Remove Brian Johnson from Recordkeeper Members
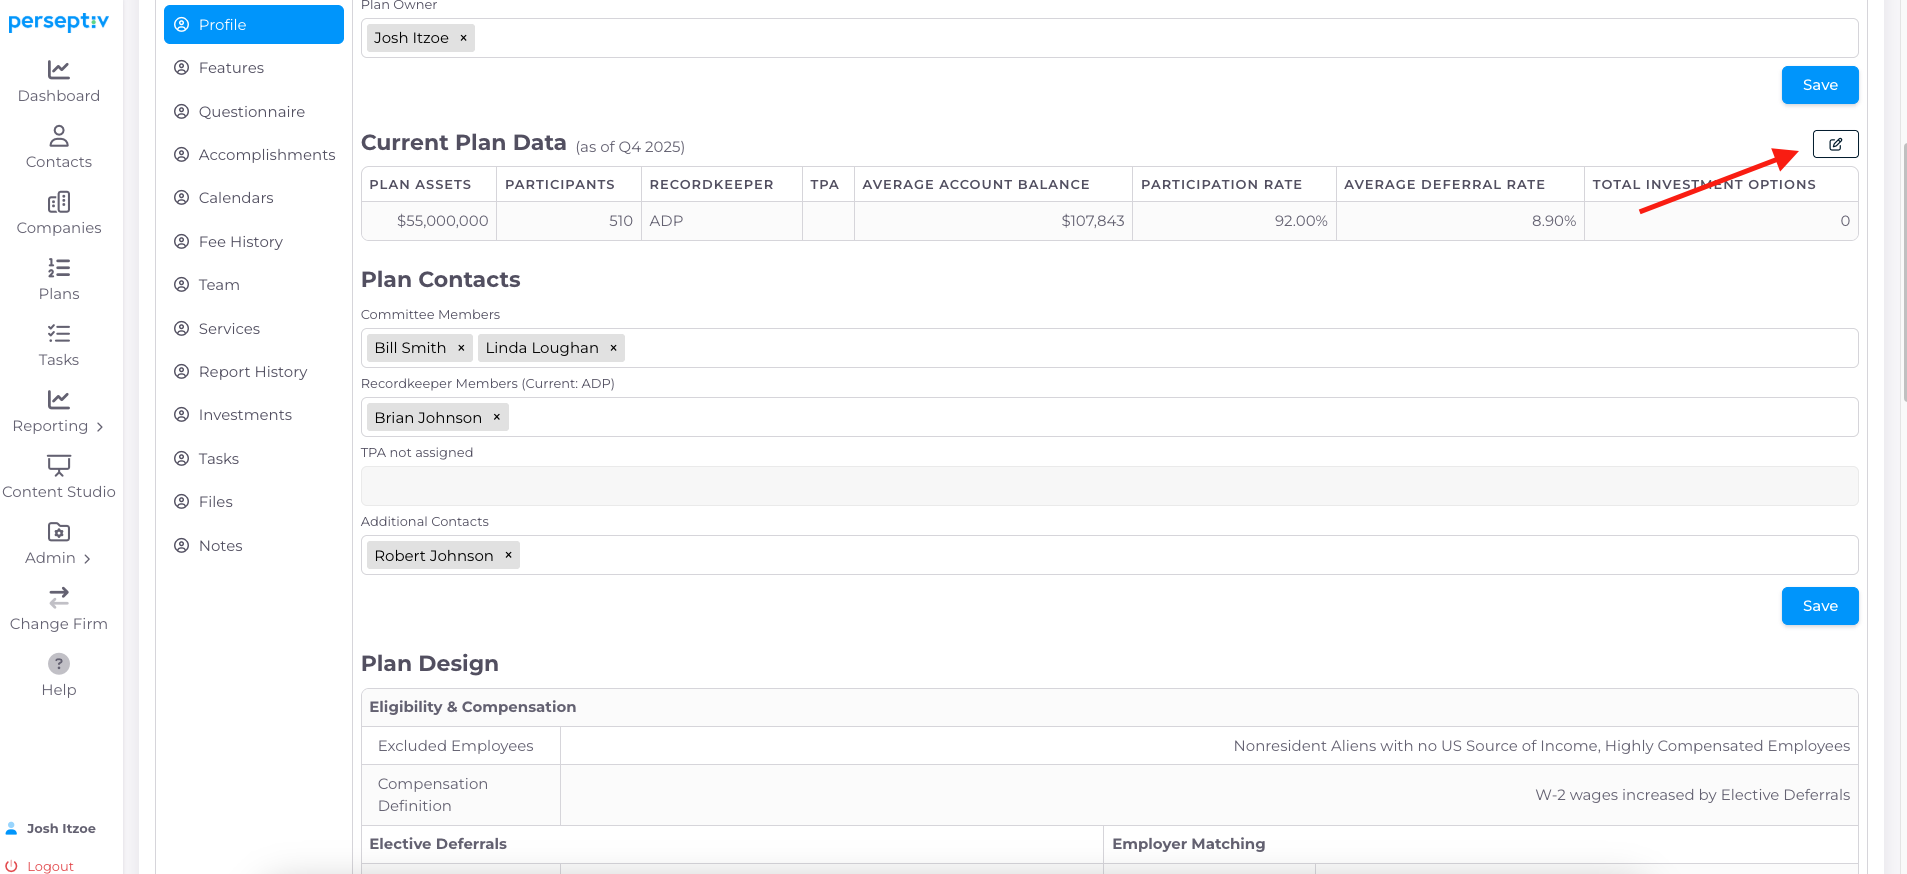The width and height of the screenshot is (1907, 874). tap(496, 417)
